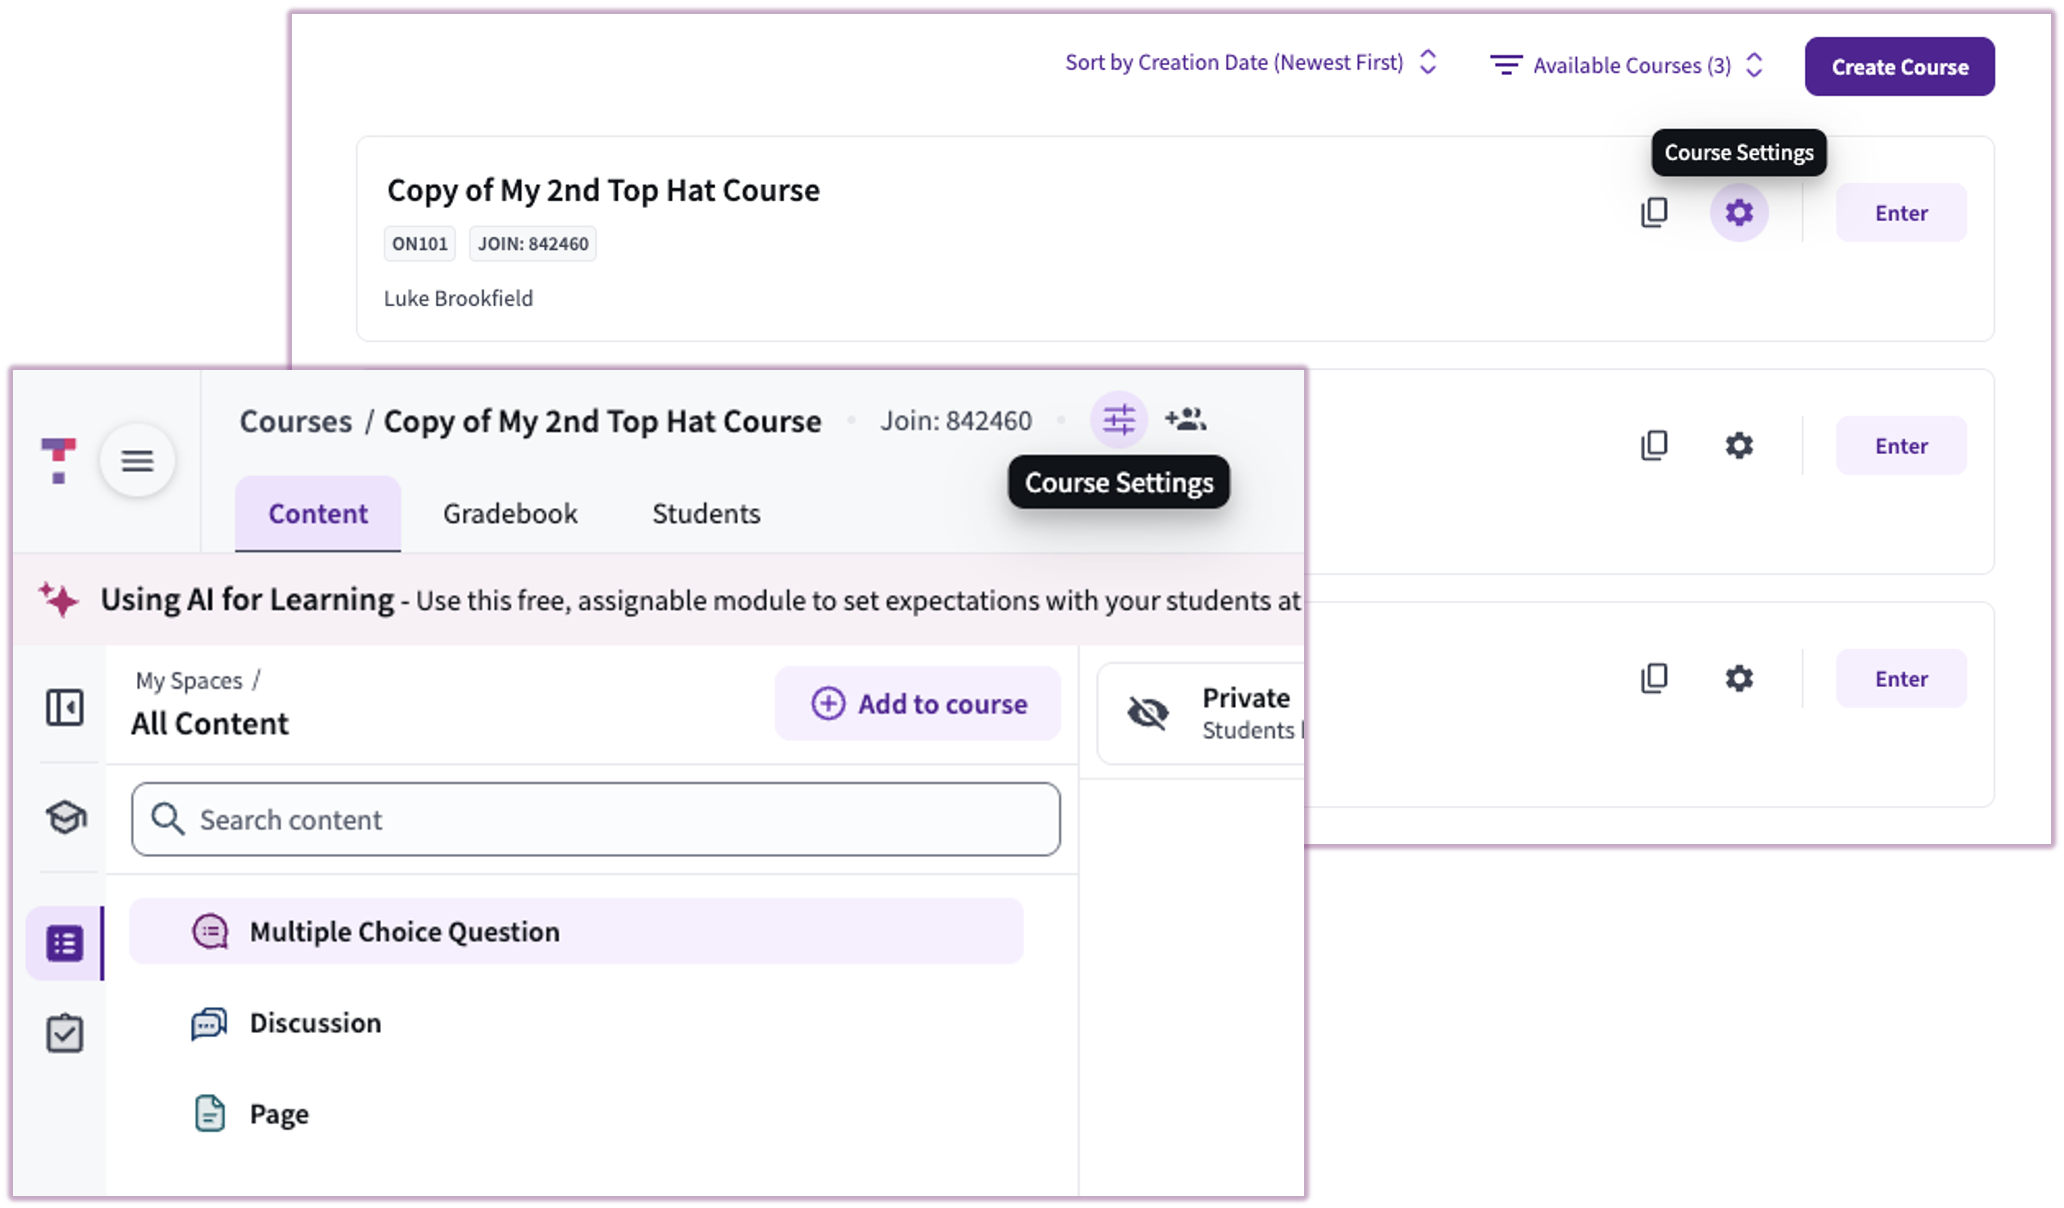Switch to the Gradebook tab

click(509, 513)
